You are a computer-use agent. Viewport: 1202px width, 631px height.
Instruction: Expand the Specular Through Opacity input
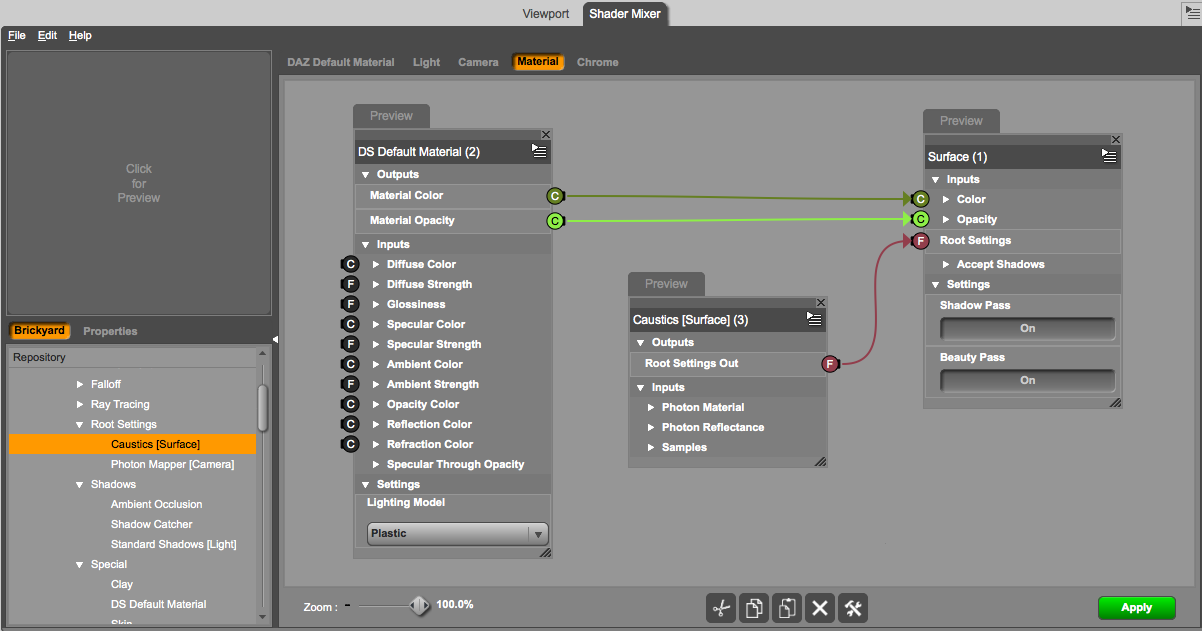pyautogui.click(x=377, y=464)
